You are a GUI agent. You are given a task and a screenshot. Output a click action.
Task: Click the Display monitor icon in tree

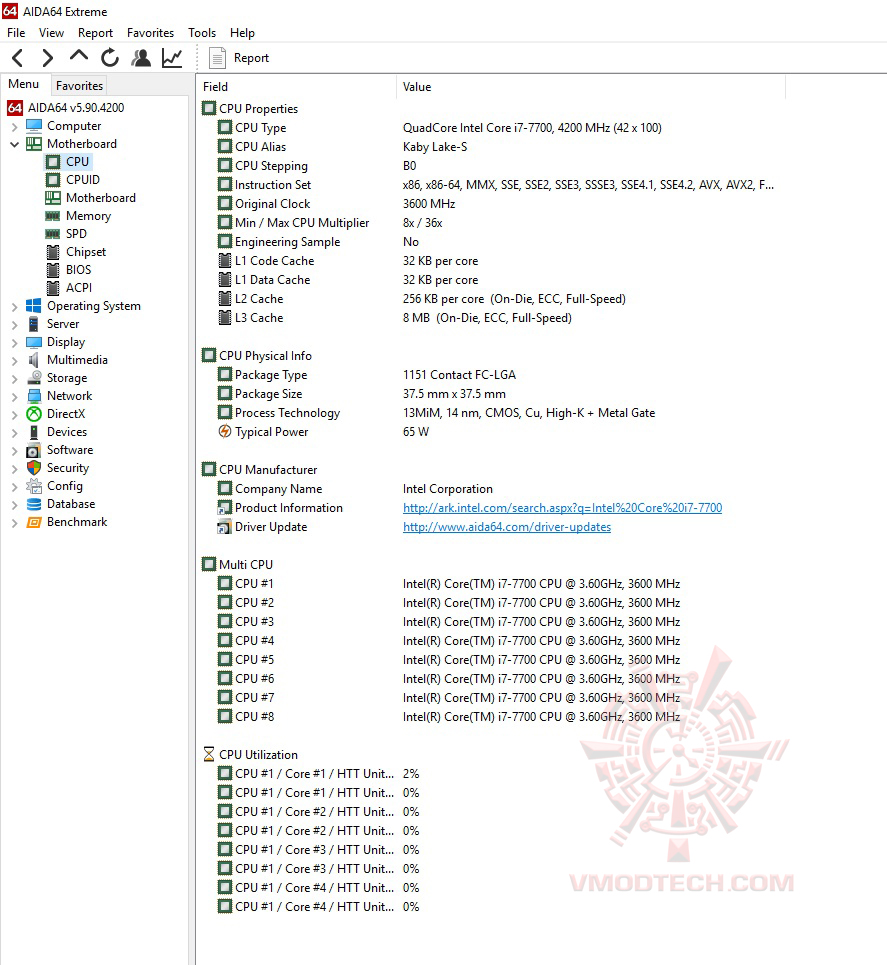pos(34,342)
